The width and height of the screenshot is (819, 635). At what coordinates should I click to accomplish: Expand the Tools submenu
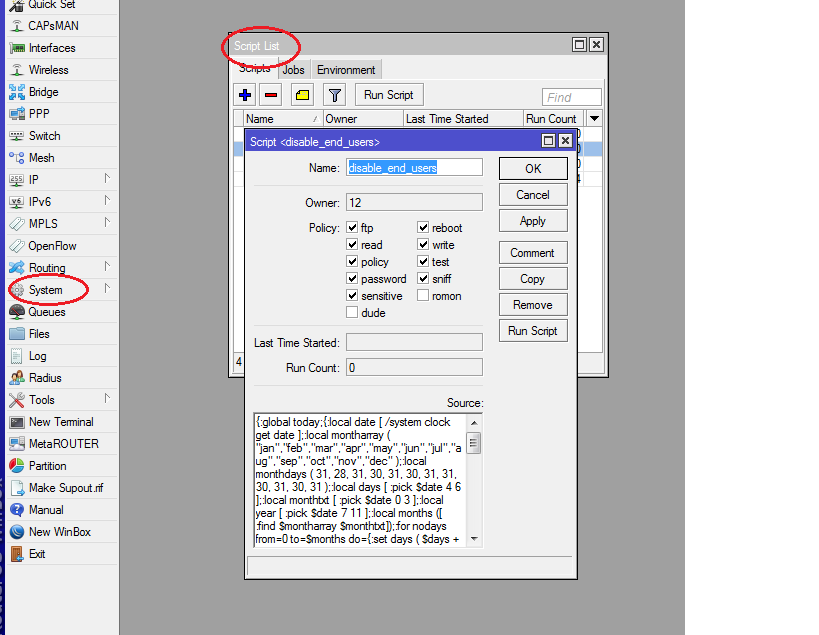(x=107, y=398)
